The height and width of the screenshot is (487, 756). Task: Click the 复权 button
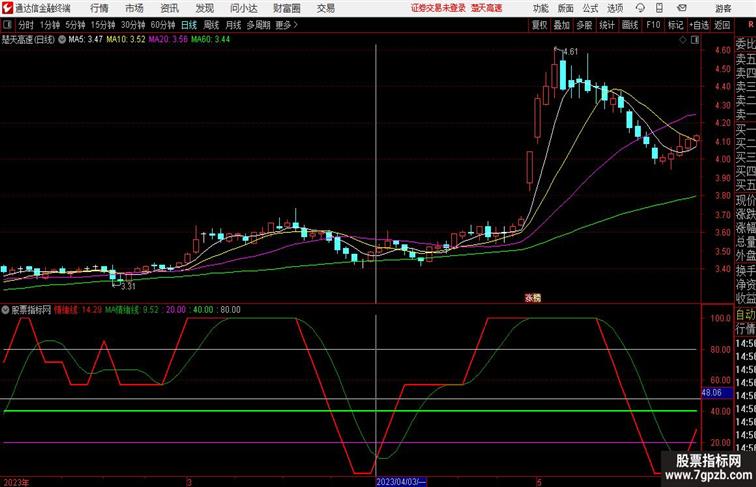pyautogui.click(x=540, y=25)
